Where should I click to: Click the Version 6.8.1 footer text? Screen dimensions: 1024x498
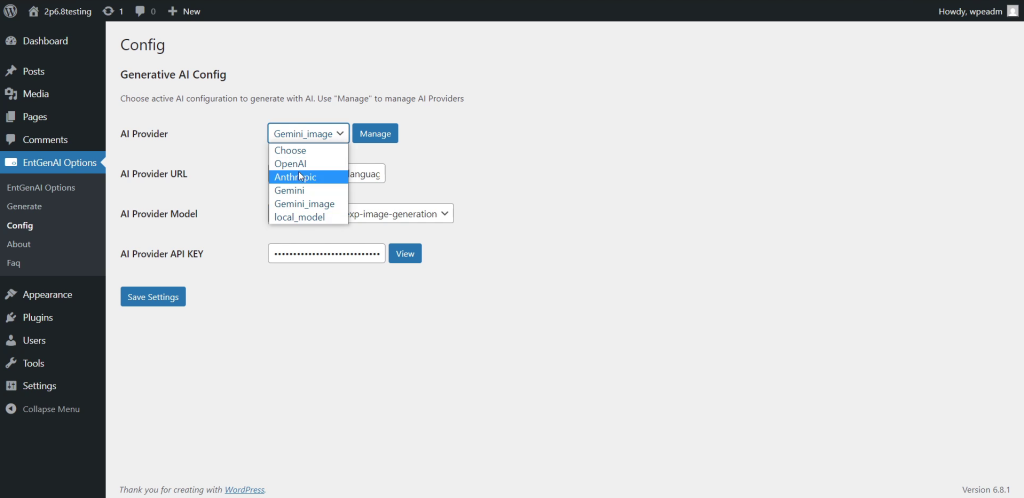[x=986, y=490]
